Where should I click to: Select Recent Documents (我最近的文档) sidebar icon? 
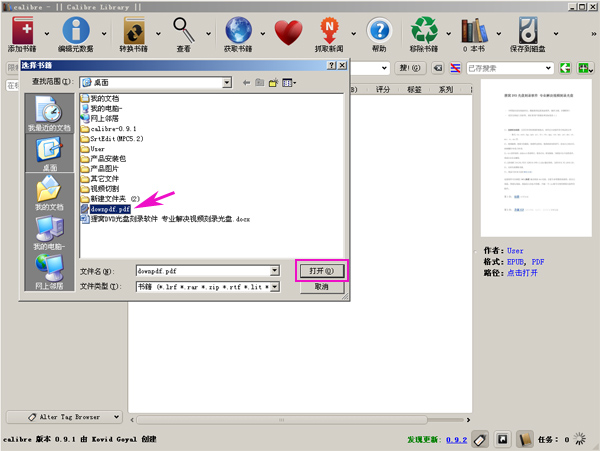tap(49, 113)
